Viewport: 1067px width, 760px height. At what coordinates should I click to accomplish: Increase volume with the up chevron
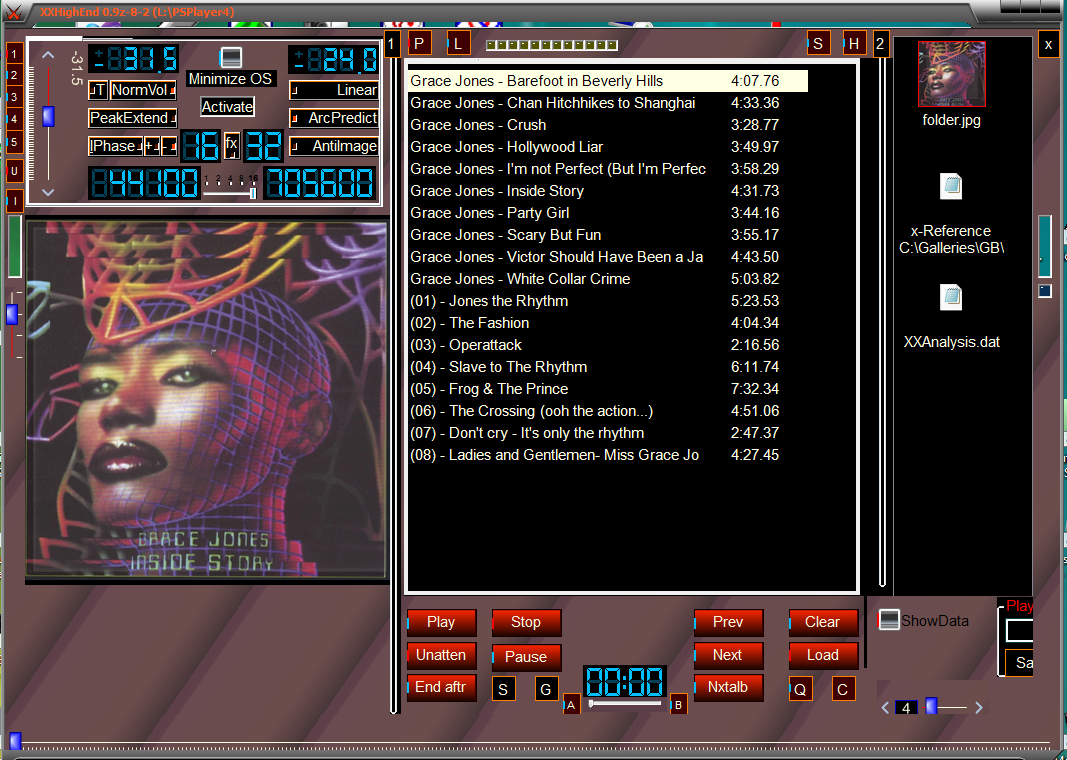[48, 55]
